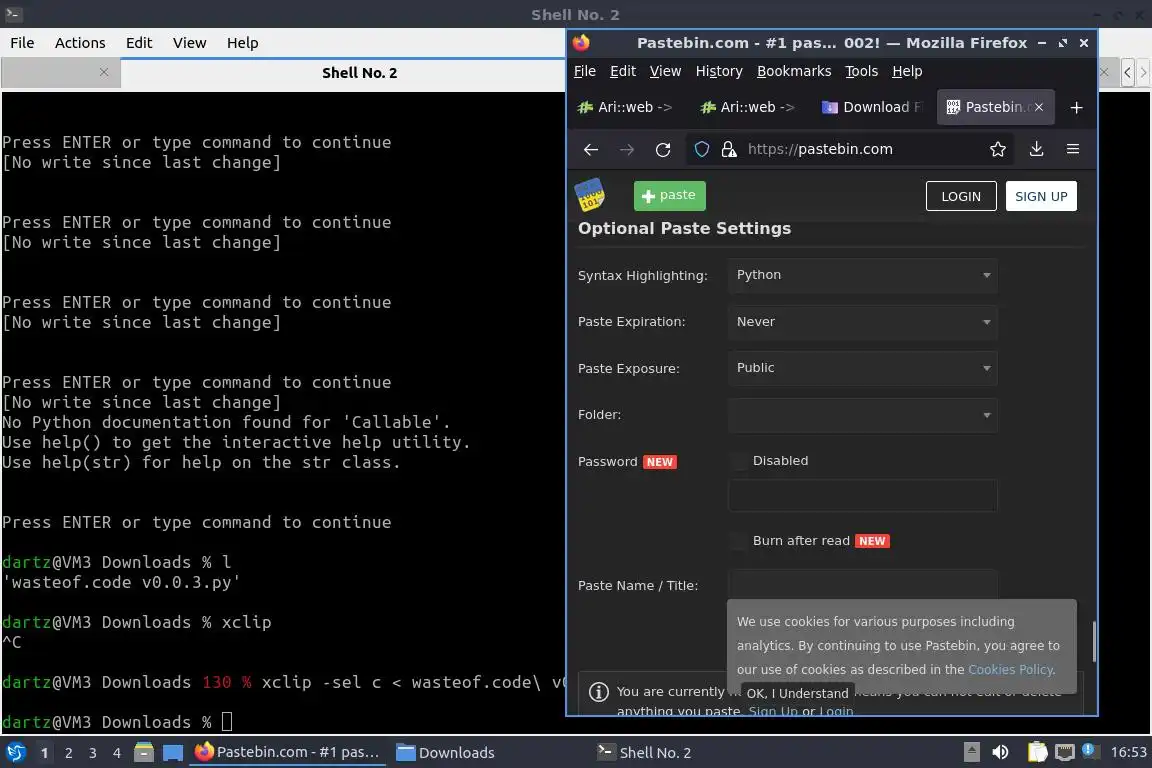Open the Firefox History menu
1152x768 pixels.
[x=719, y=71]
